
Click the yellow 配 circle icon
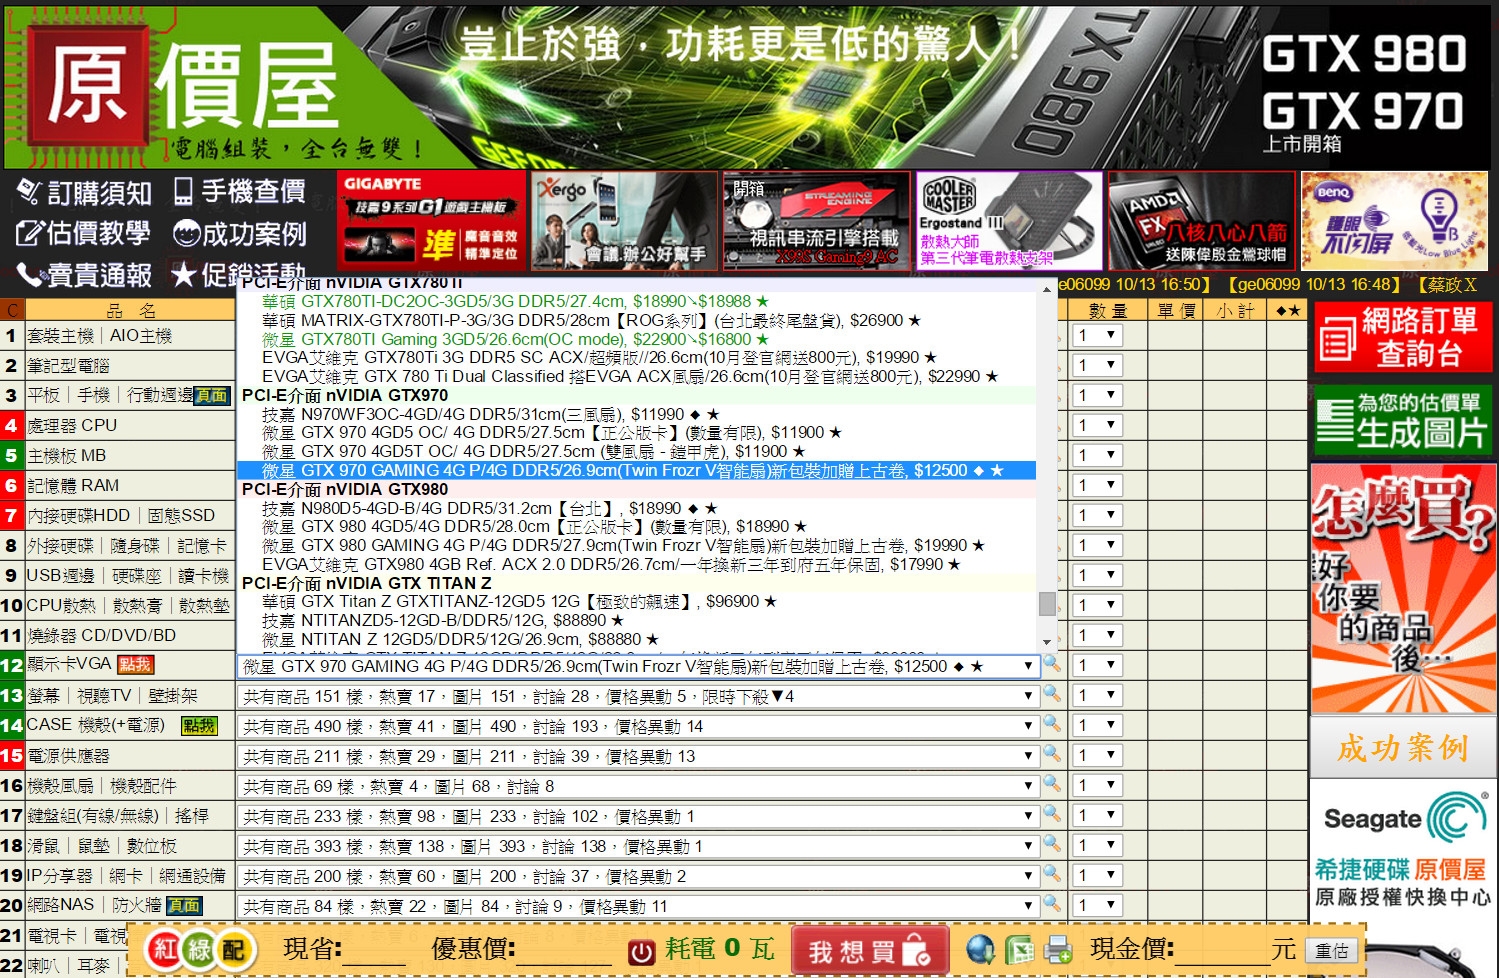click(x=234, y=949)
